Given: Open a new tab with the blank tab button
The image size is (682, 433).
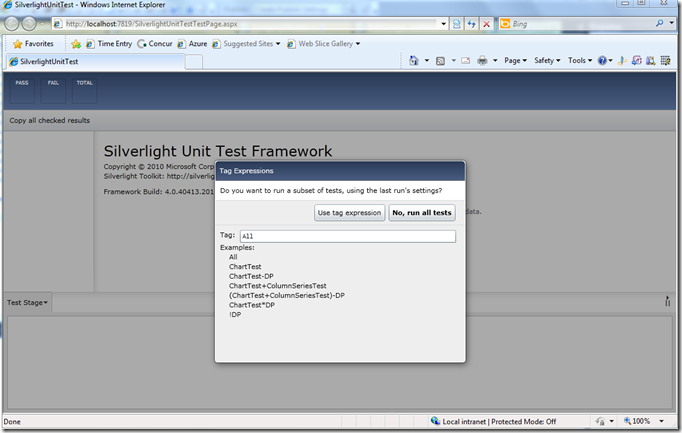Looking at the screenshot, I should [x=194, y=62].
